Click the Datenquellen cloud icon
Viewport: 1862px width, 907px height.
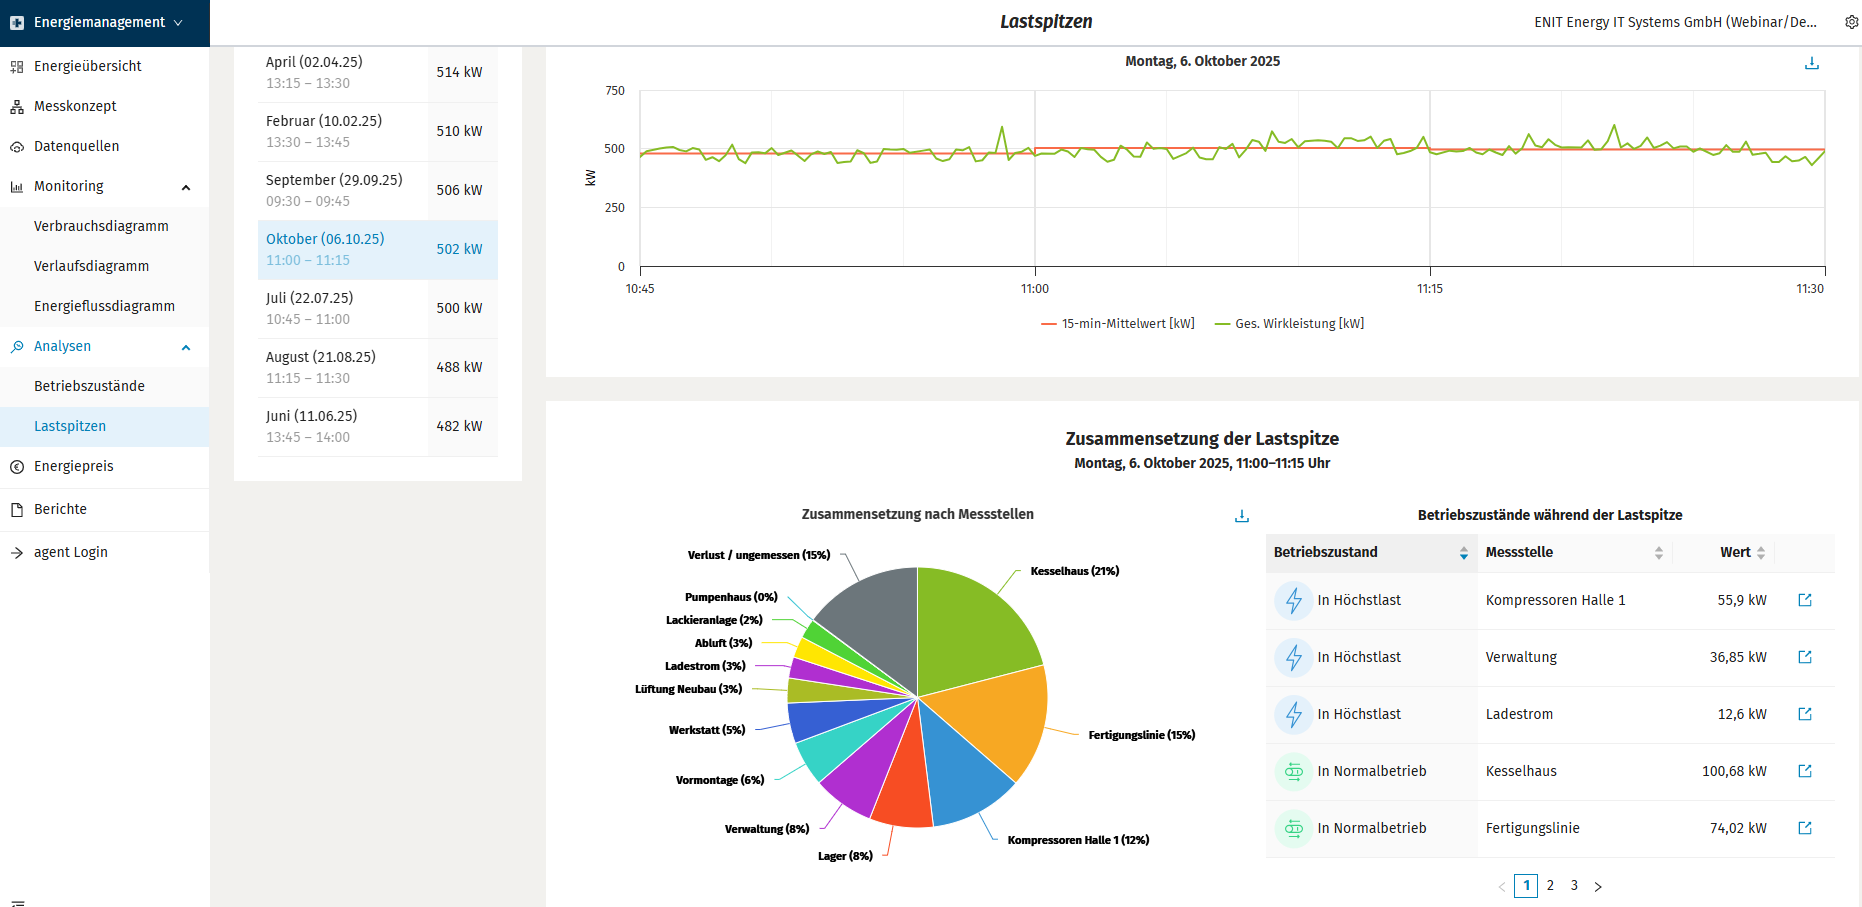click(16, 146)
